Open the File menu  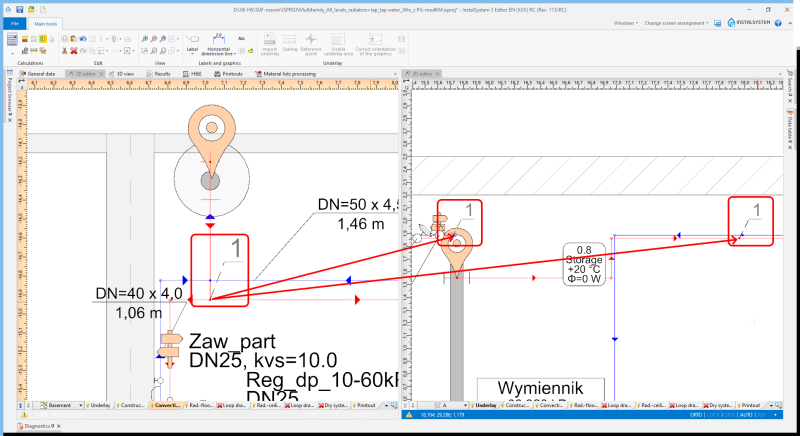pyautogui.click(x=15, y=23)
